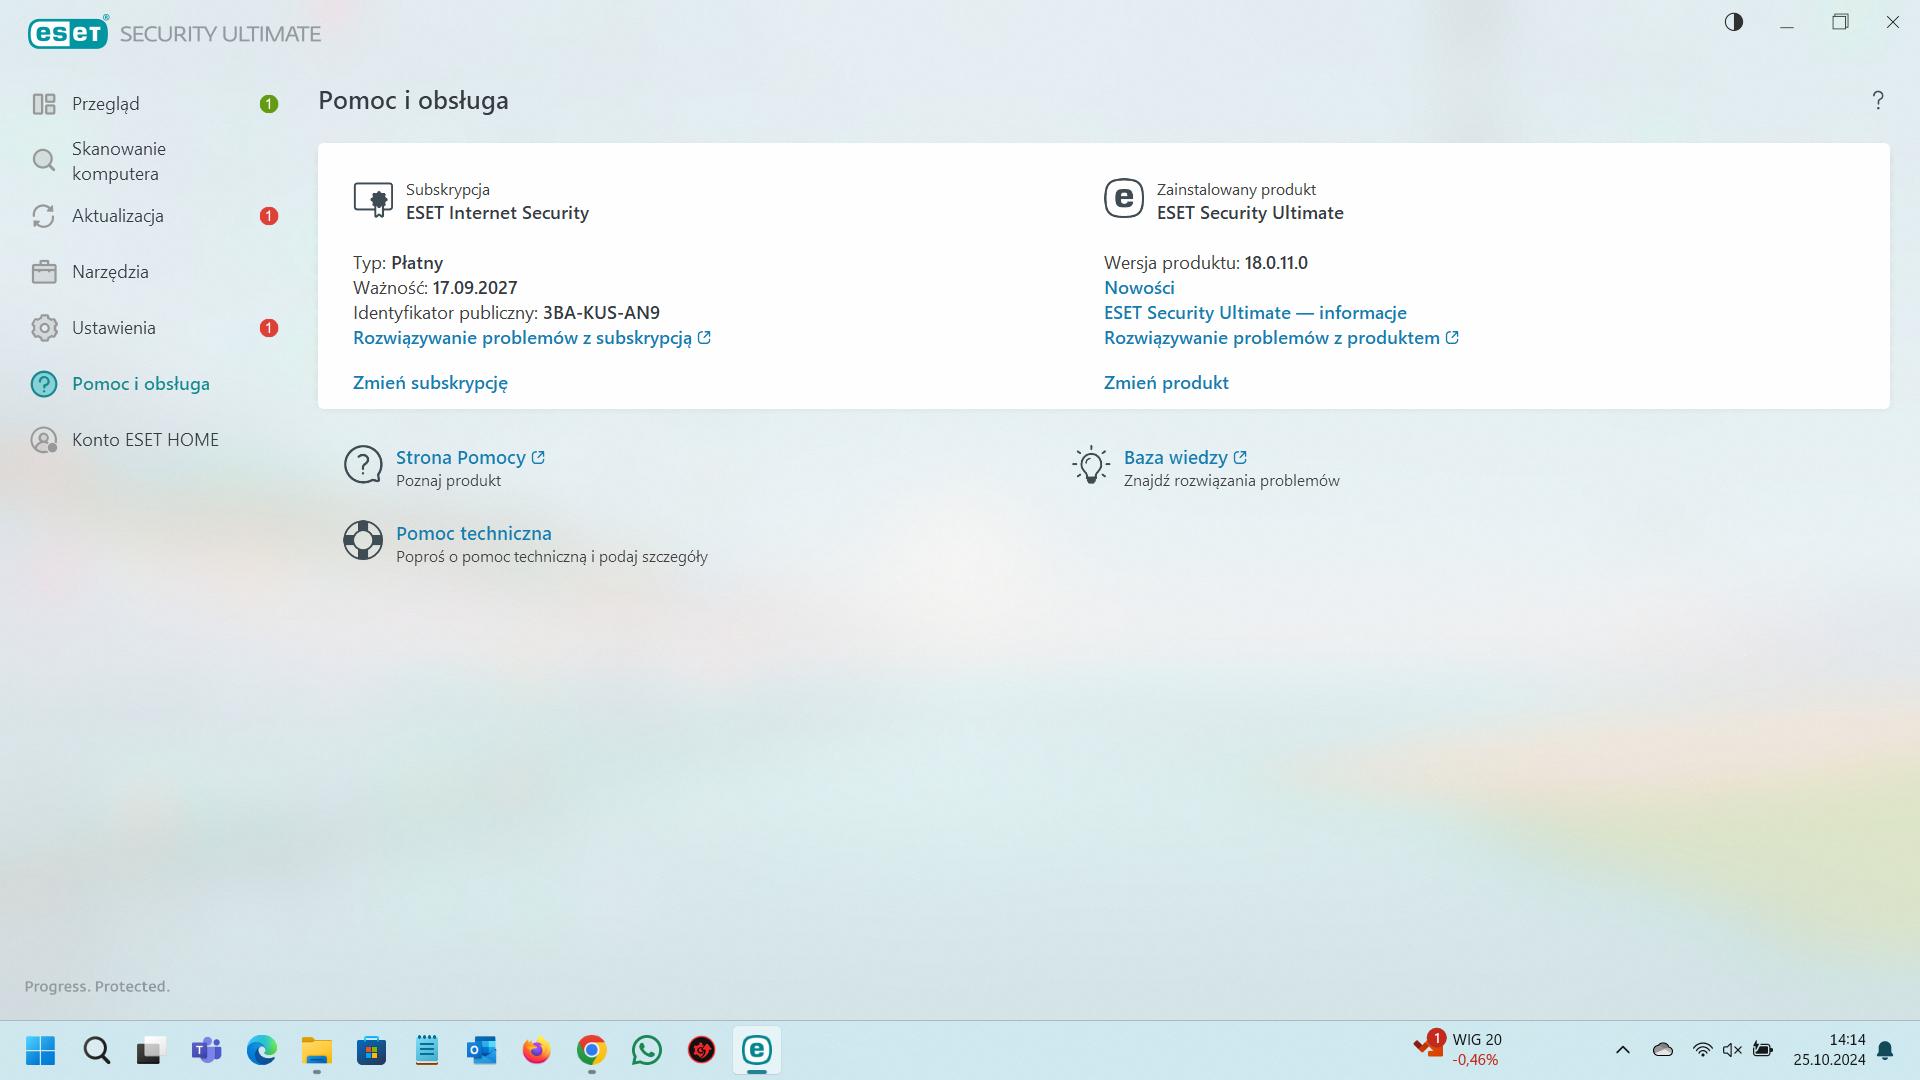Click the OneDrive cloud tray icon
The height and width of the screenshot is (1080, 1920).
(1663, 1050)
